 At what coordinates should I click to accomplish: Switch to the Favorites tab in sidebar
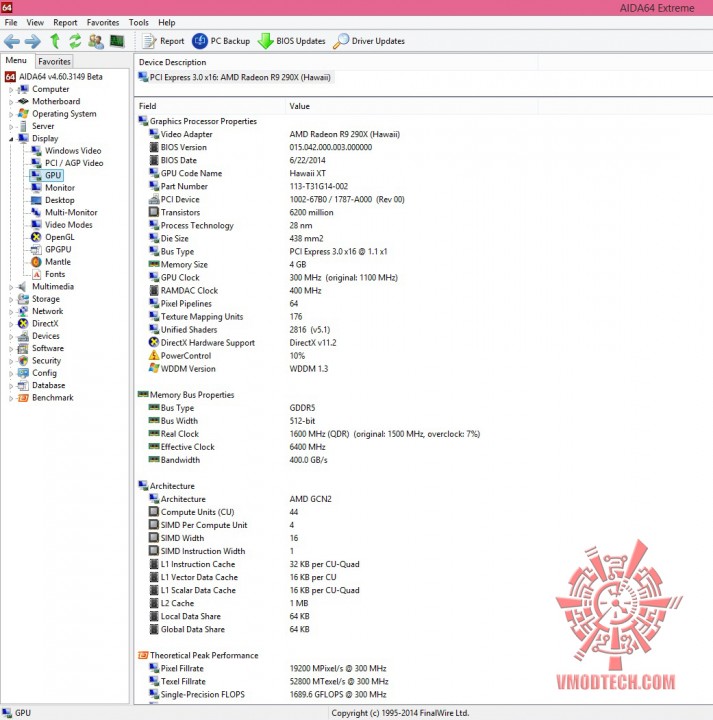54,61
